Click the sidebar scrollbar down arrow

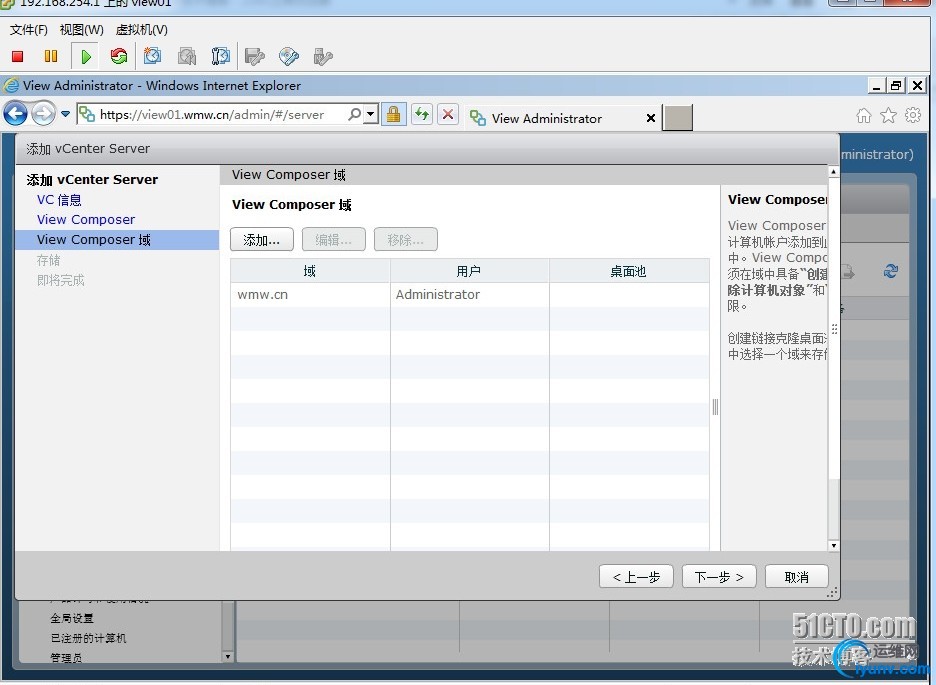click(x=227, y=656)
